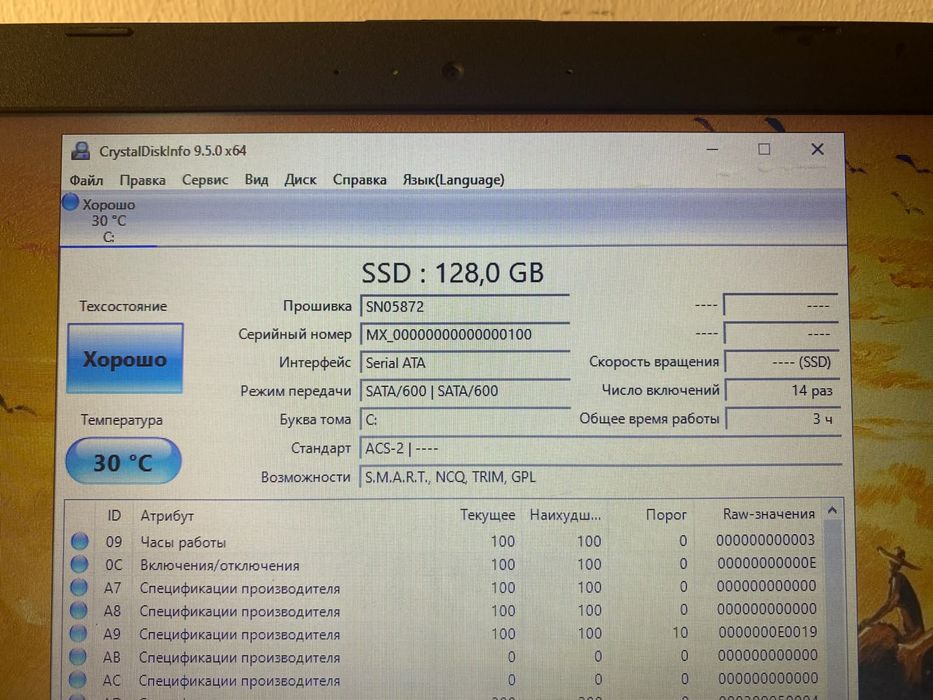
Task: Select Спецификации производителя in row AB
Action: point(239,658)
